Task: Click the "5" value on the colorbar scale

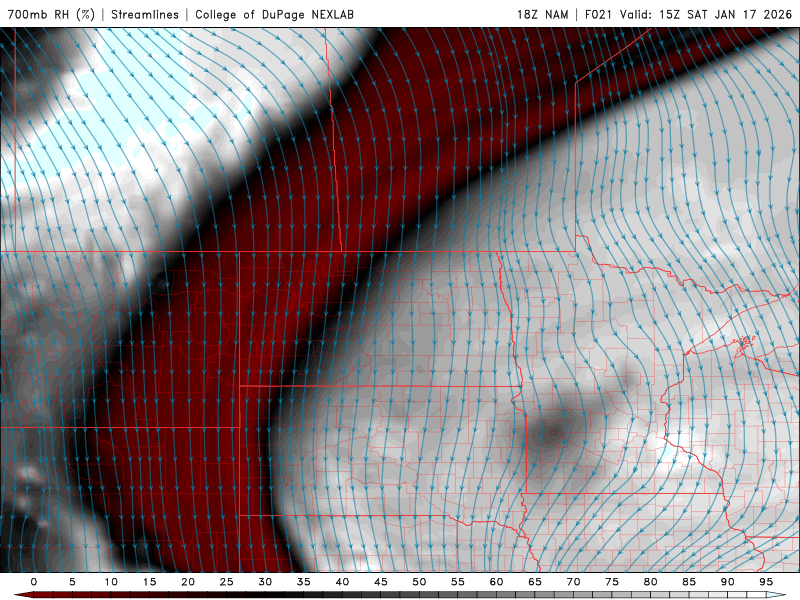Action: [x=72, y=582]
